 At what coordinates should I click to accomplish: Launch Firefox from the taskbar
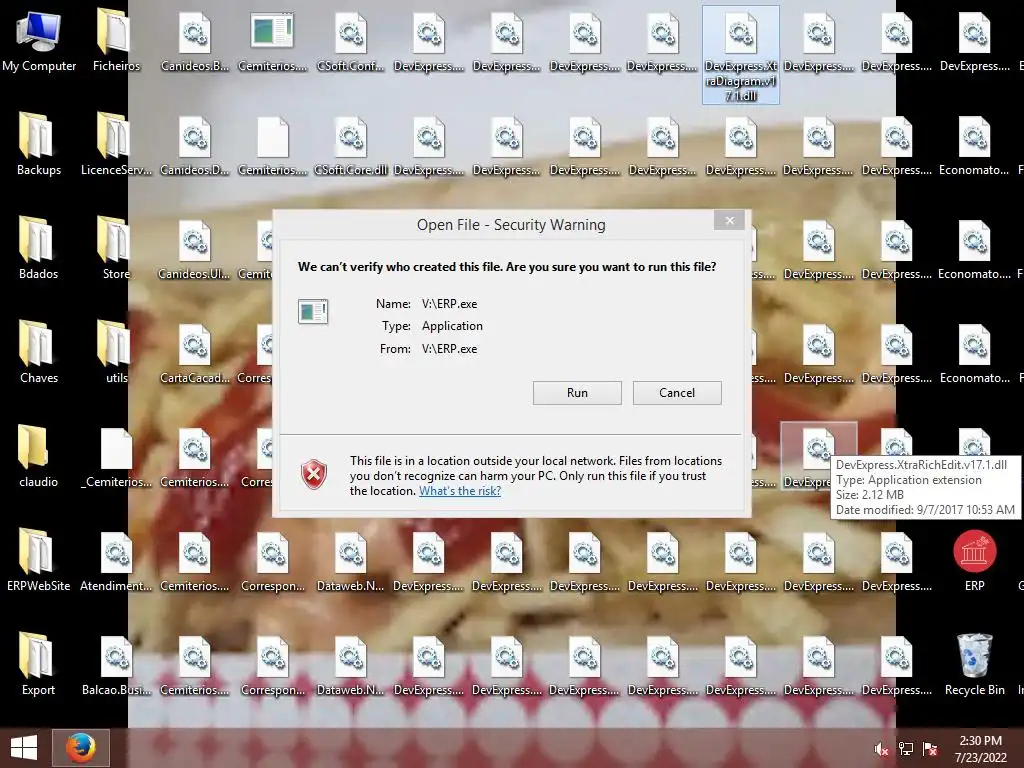81,748
